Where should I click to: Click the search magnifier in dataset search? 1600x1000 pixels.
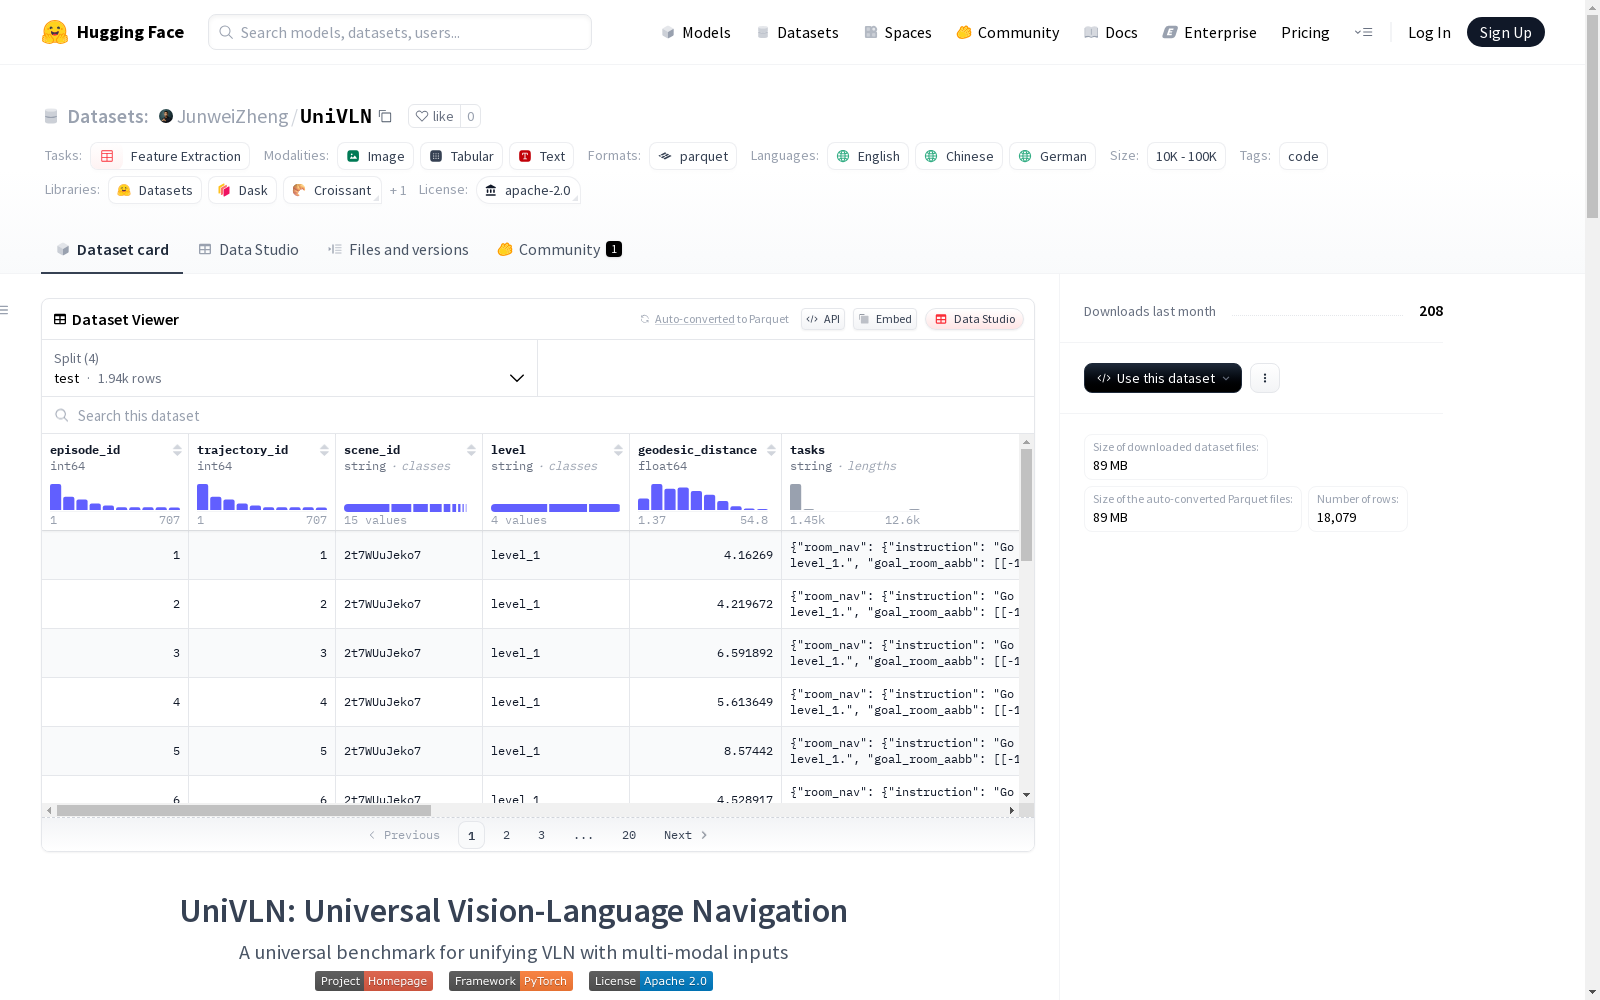pos(62,415)
